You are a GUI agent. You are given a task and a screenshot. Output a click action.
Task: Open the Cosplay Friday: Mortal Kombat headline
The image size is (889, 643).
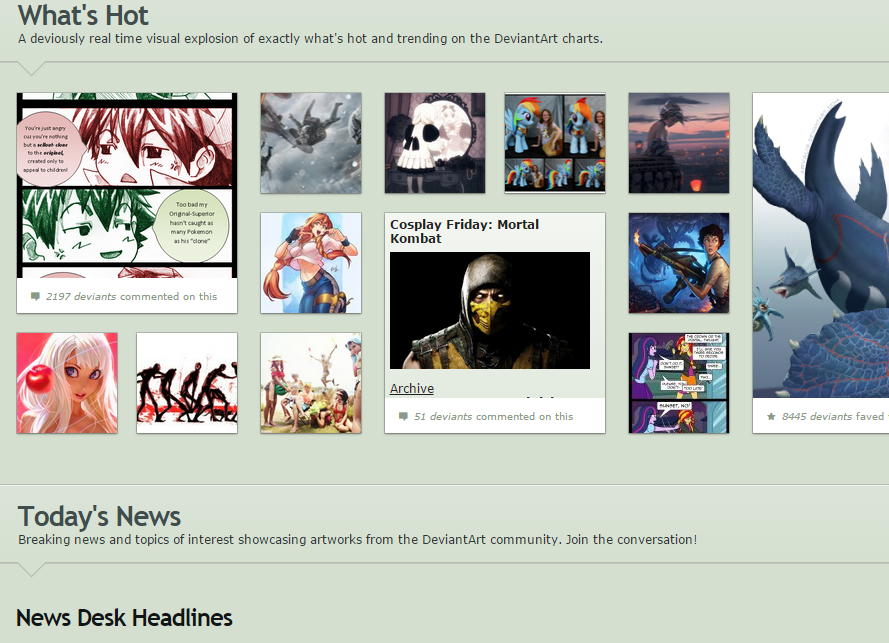click(464, 231)
